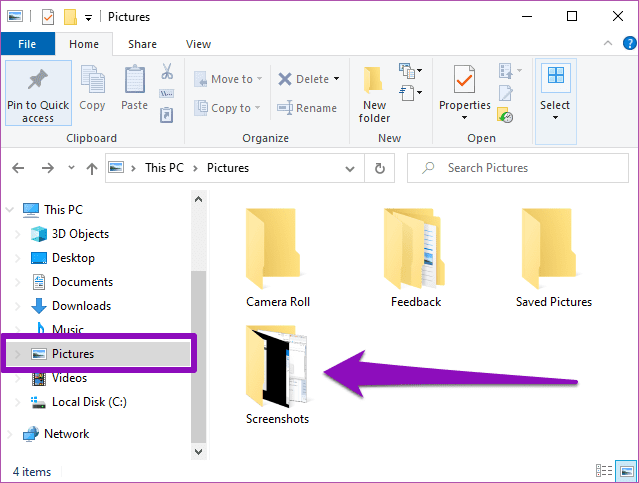This screenshot has width=639, height=483.
Task: Collapse the ribbon with the caret
Action: (608, 43)
